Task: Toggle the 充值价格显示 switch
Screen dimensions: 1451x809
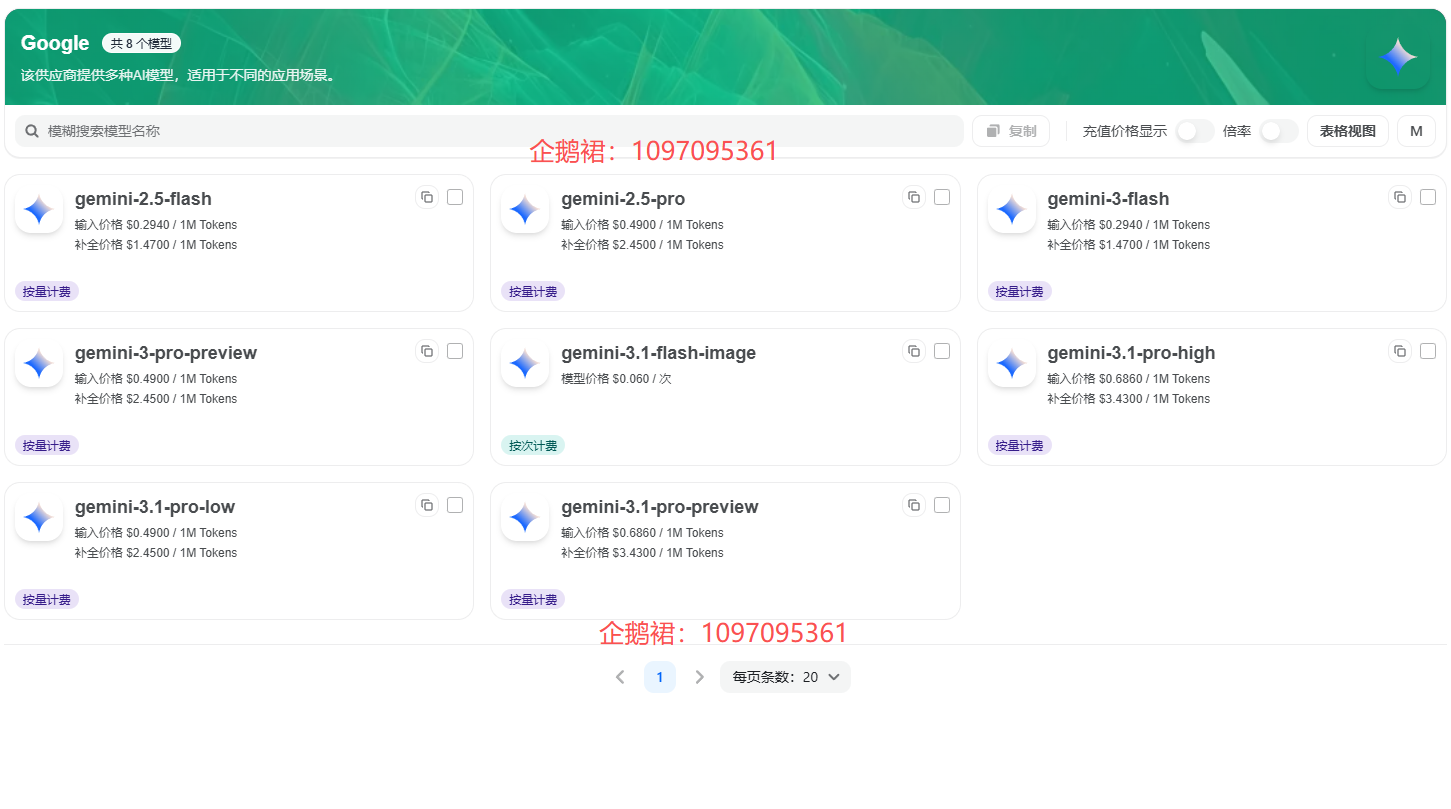Action: tap(1195, 131)
